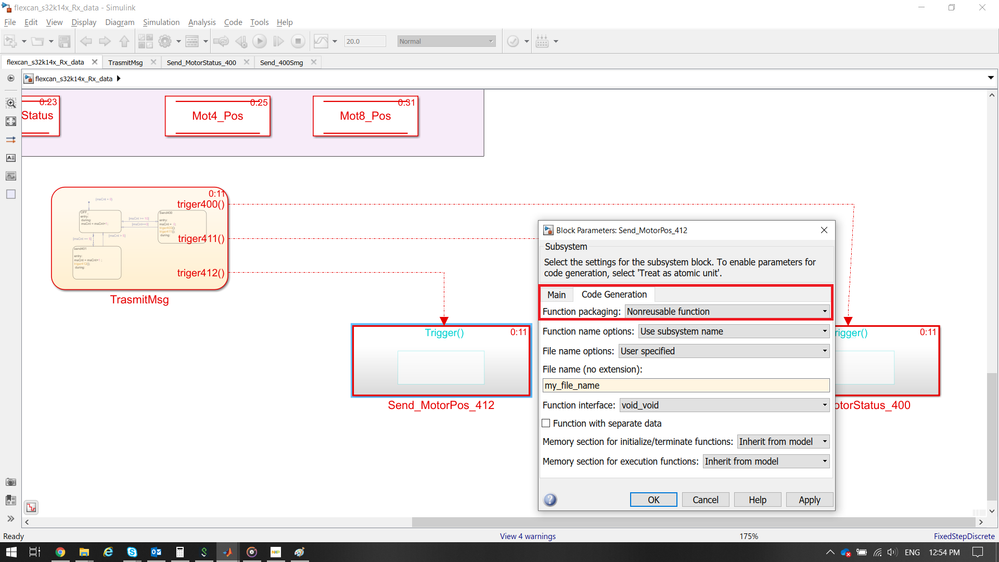Screen dimensions: 999x562
Task: Click the Save floppy disk icon
Action: coord(64,41)
